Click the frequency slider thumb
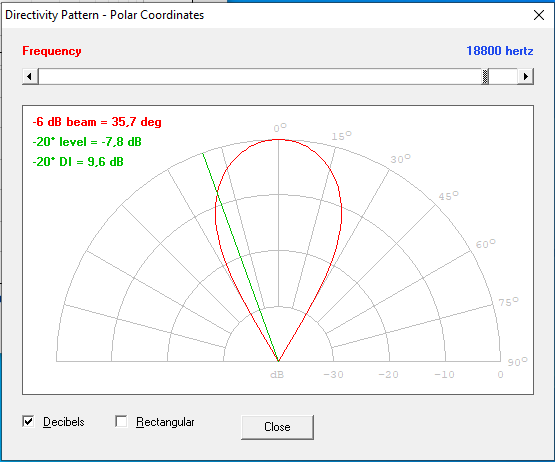Image resolution: width=555 pixels, height=462 pixels. 485,76
